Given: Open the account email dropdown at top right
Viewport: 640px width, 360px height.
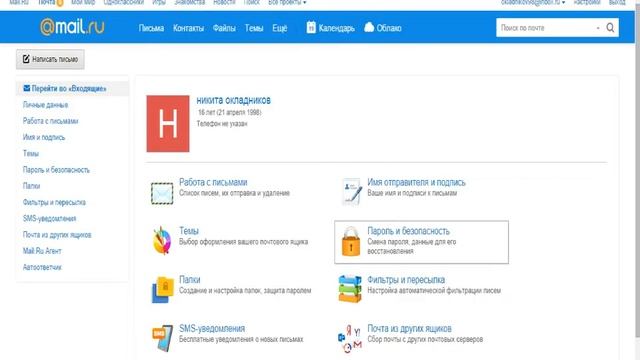Looking at the screenshot, I should (x=533, y=2).
